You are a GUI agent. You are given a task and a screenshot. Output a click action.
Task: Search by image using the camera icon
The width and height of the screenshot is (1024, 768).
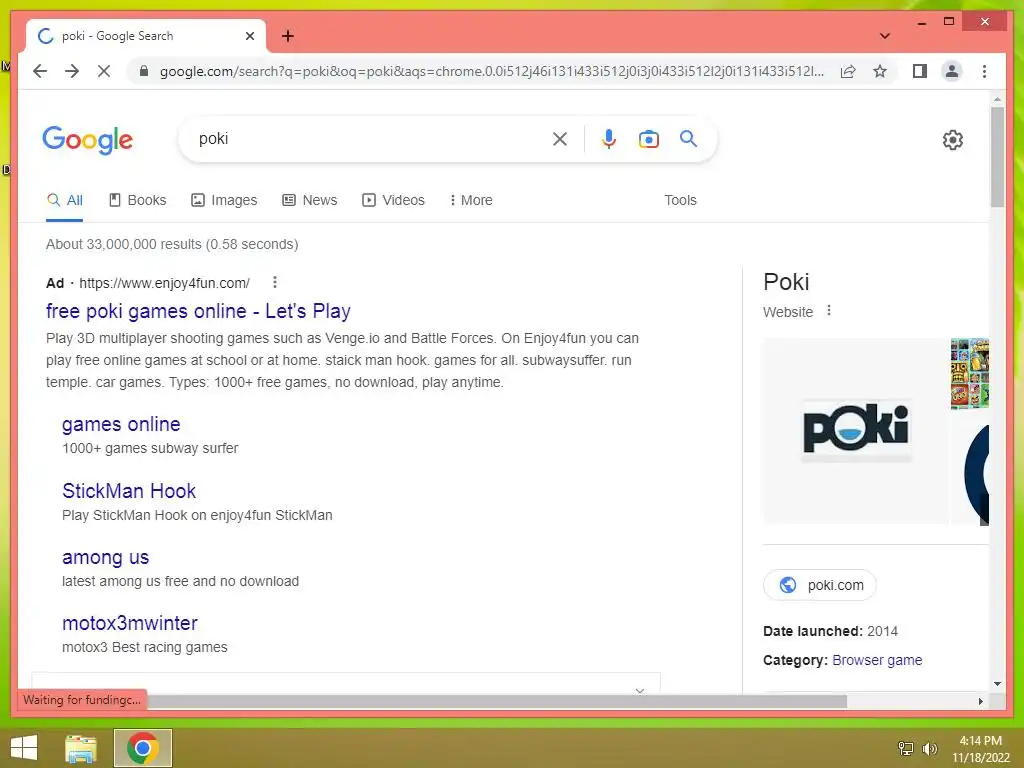(648, 139)
